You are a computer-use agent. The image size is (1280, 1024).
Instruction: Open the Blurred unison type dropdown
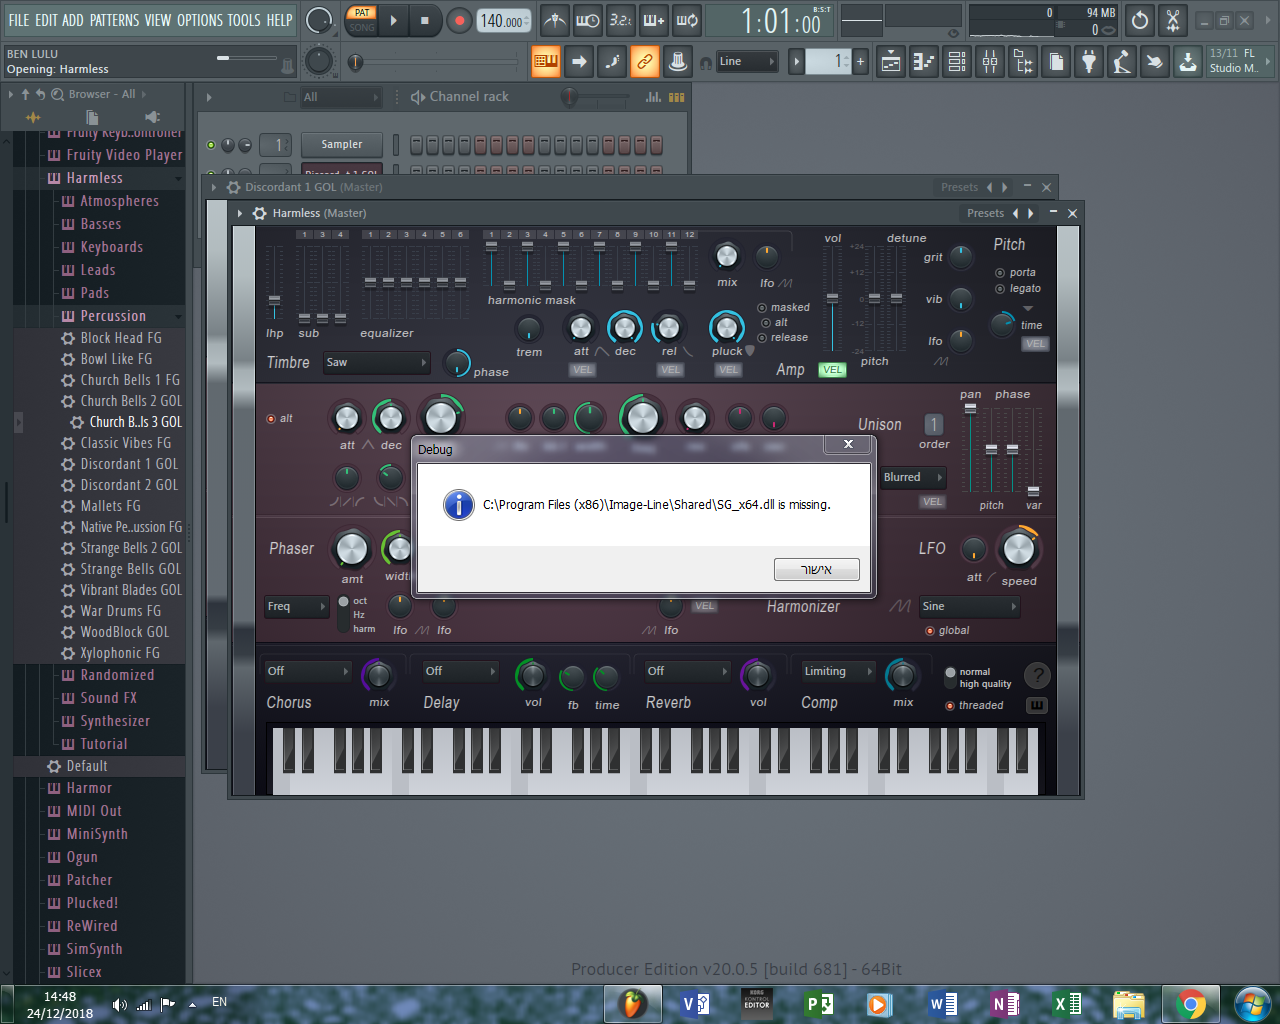(912, 478)
